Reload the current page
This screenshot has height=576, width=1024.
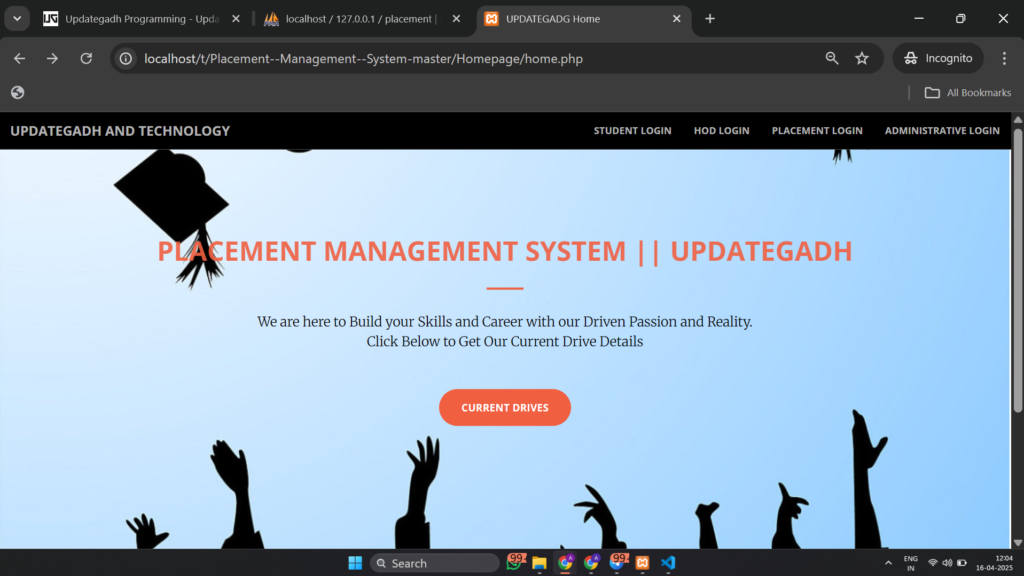[x=86, y=58]
